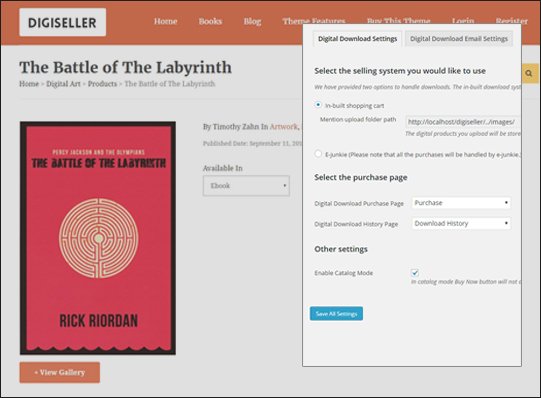Open the Available In Ebook dropdown
The width and height of the screenshot is (541, 398).
pyautogui.click(x=246, y=186)
